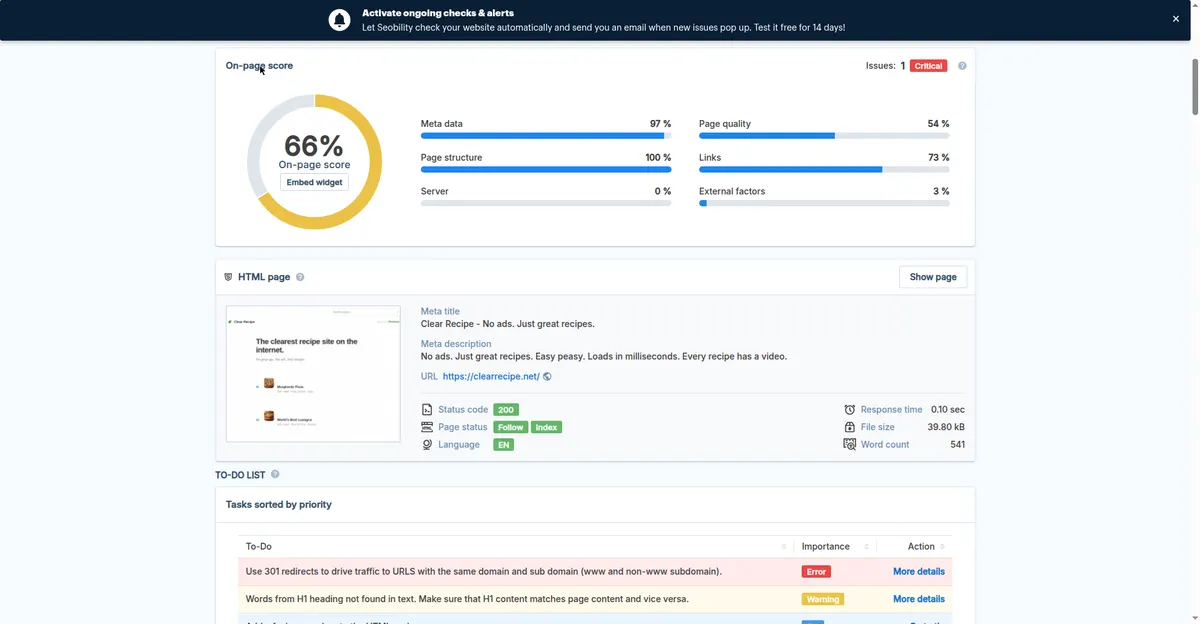Click the Status code icon
This screenshot has width=1200, height=624.
coord(427,410)
